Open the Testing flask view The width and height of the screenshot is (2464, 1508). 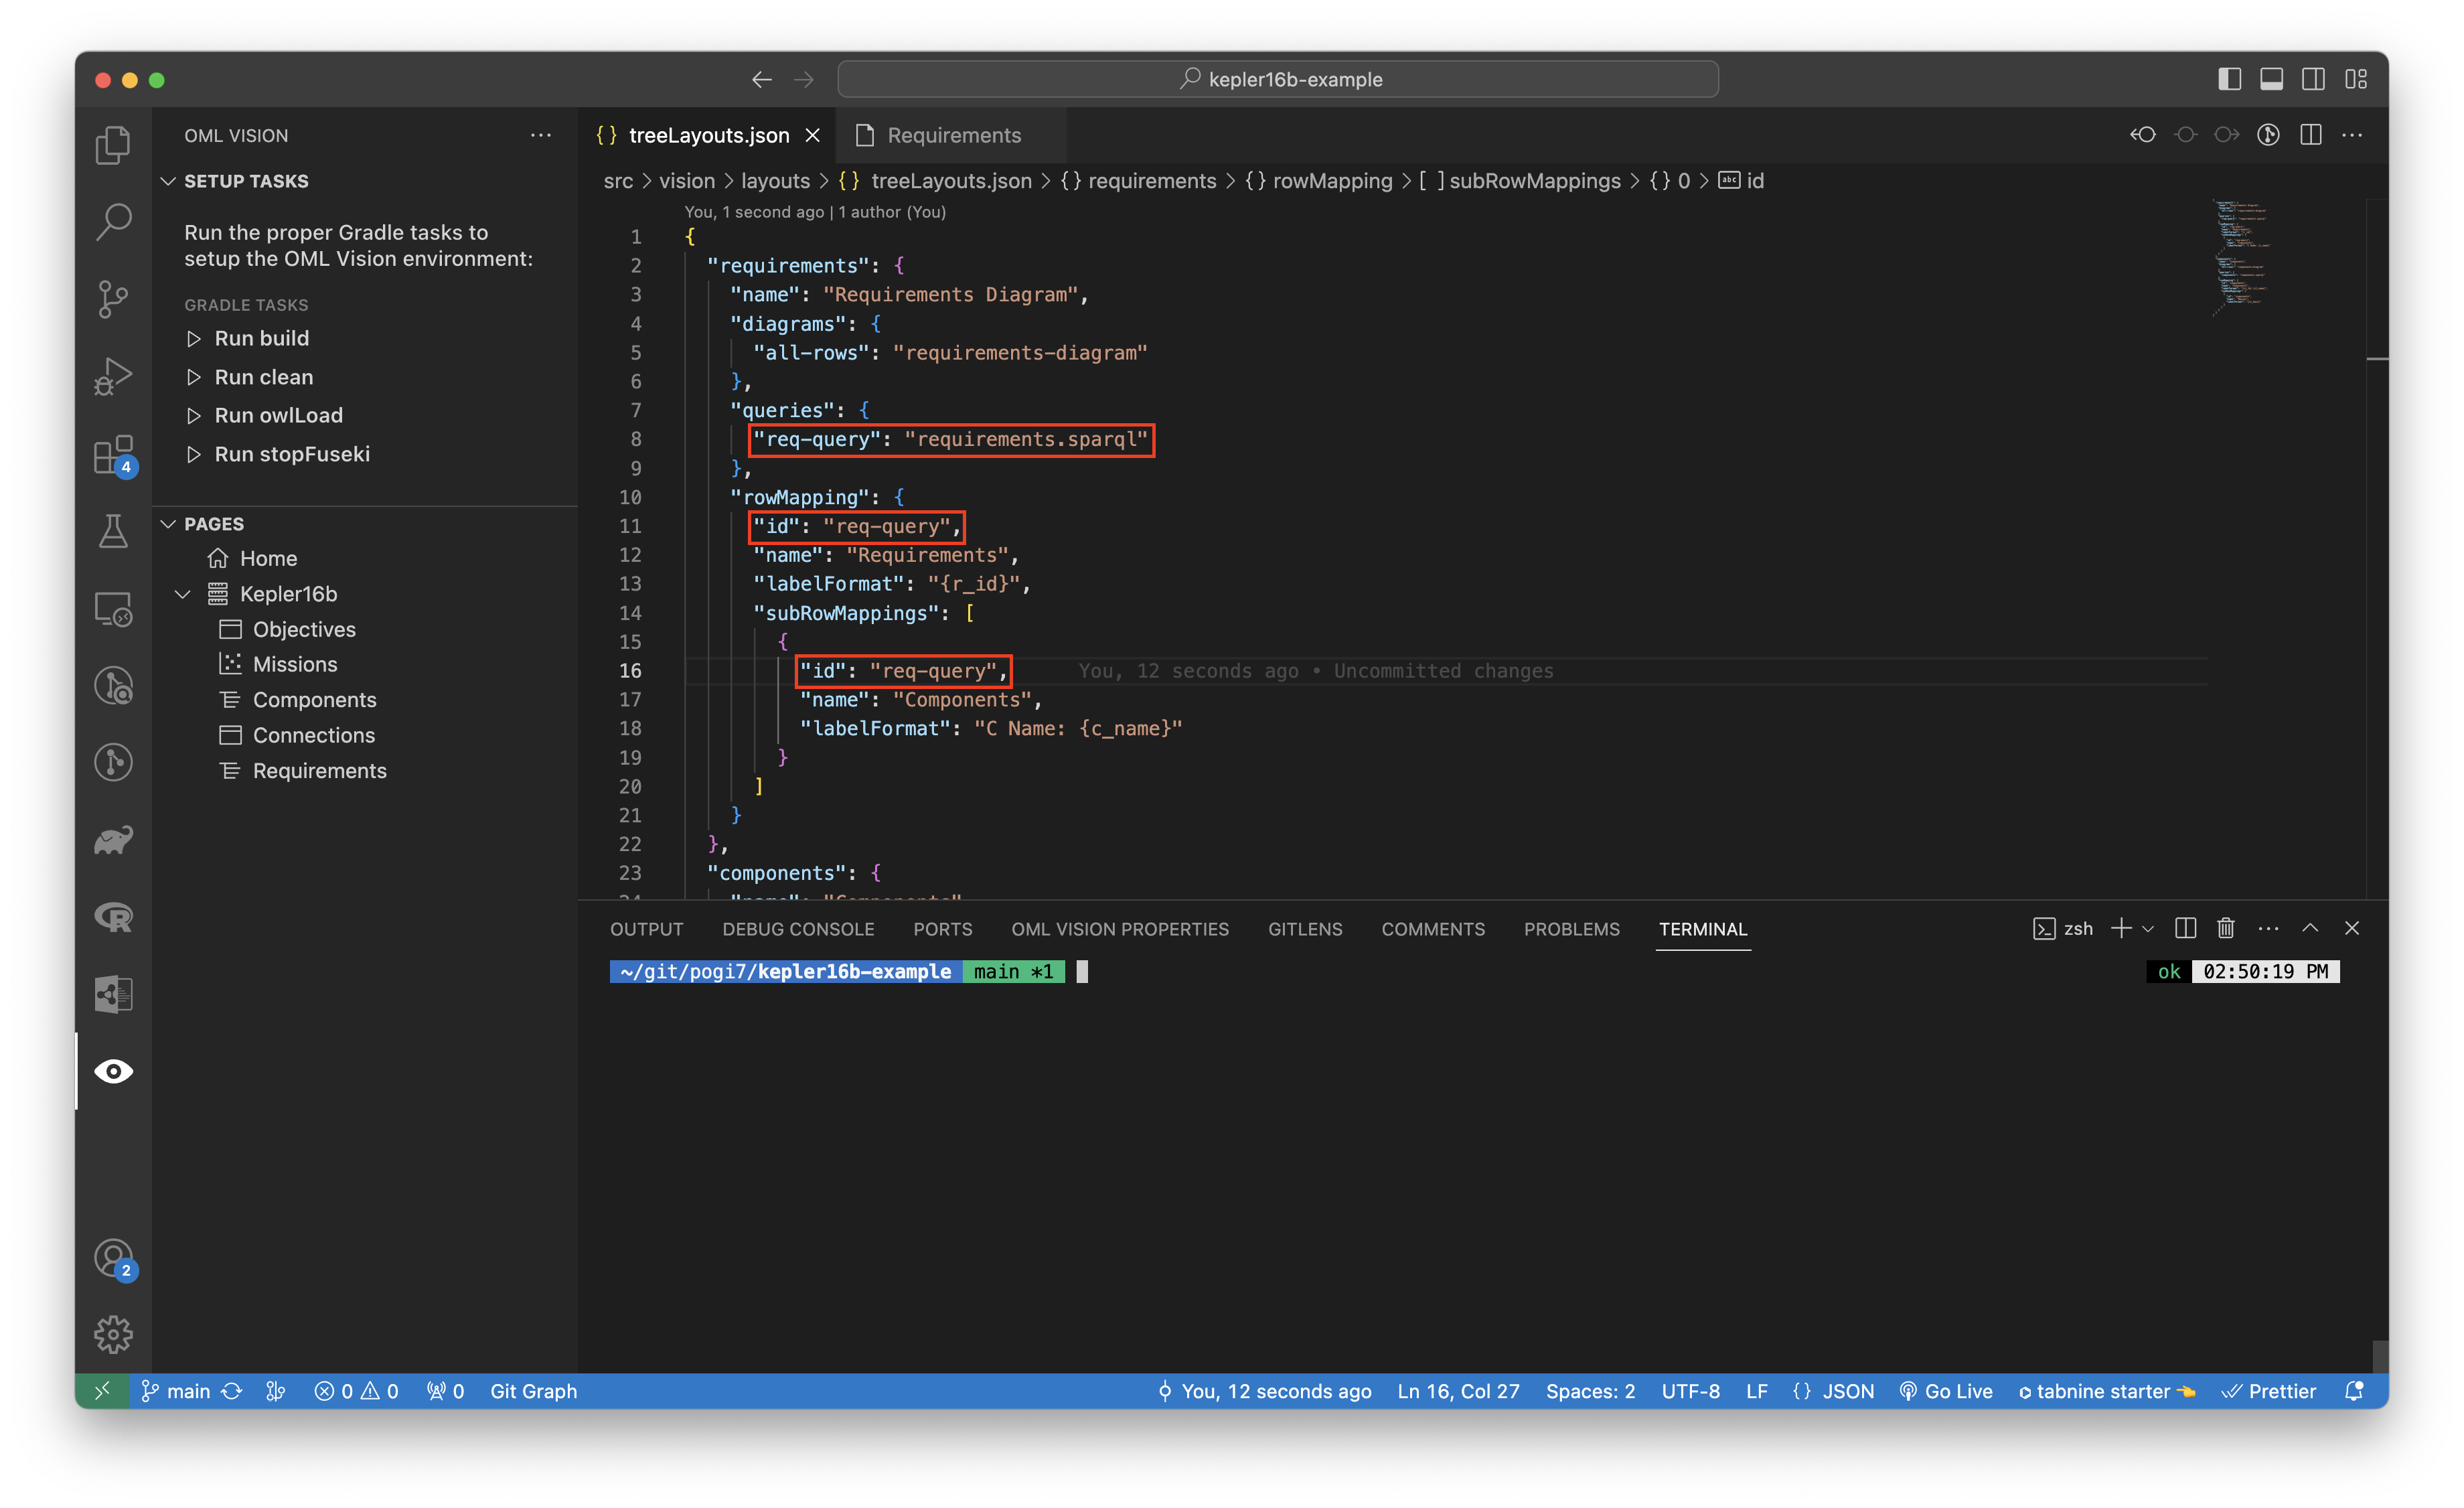tap(113, 531)
